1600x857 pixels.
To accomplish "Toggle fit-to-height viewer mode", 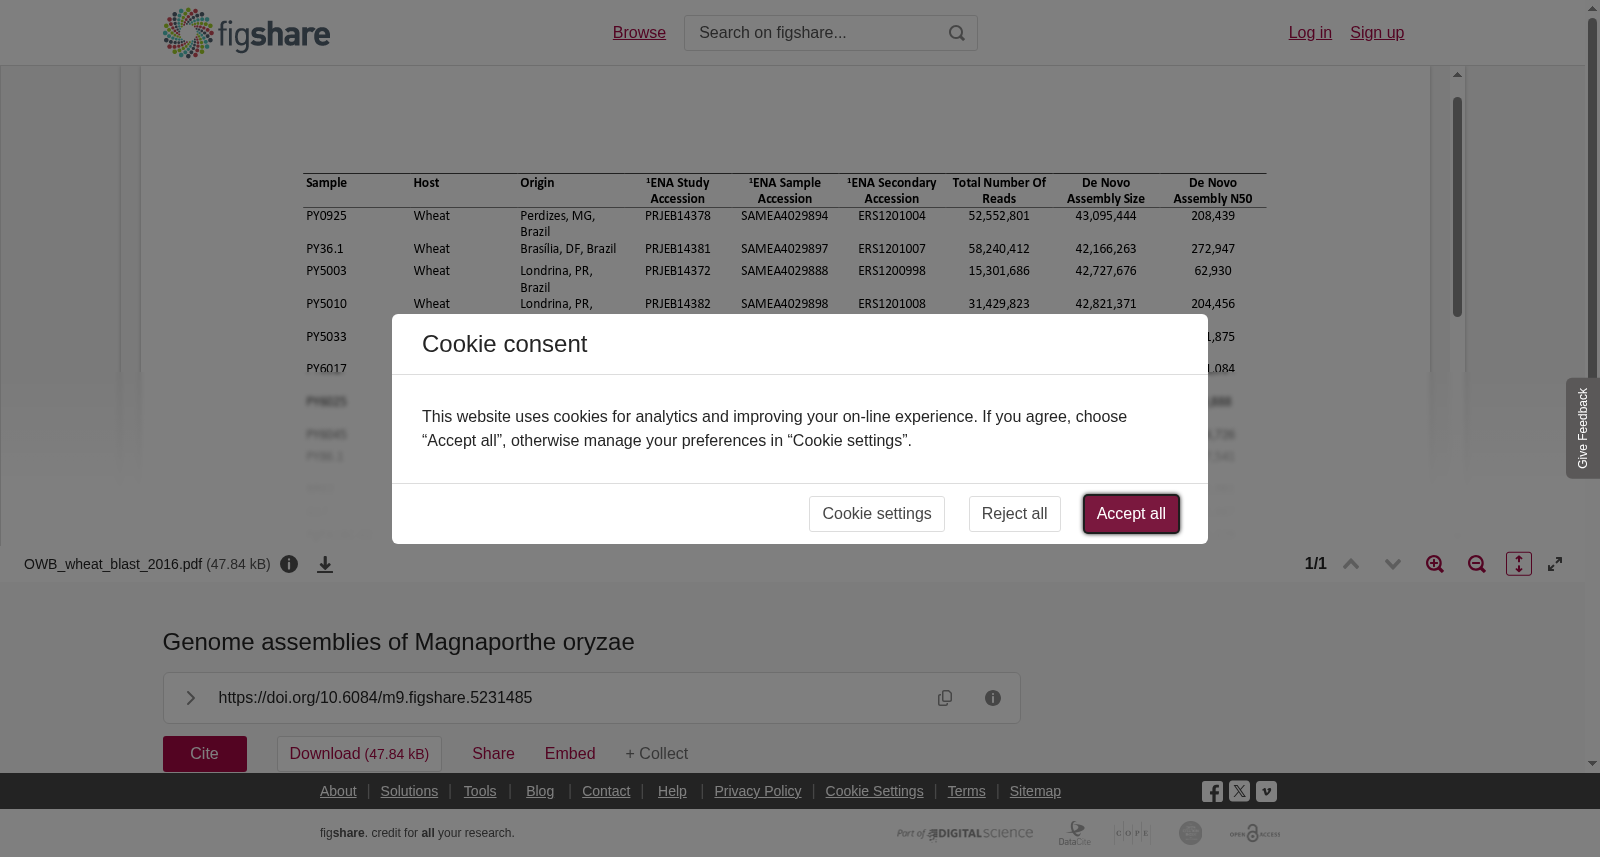I will coord(1519,564).
